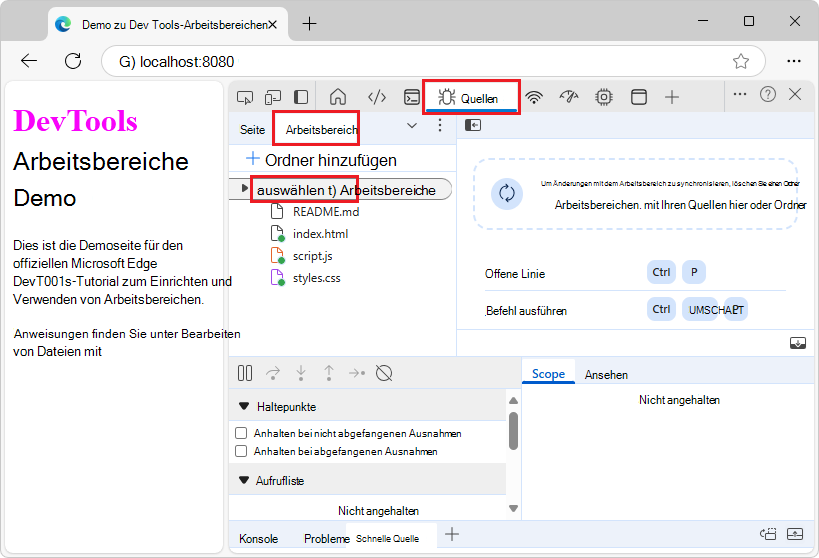Select the Arbeitsbereich navigator tab
Image resolution: width=819 pixels, height=558 pixels.
click(x=322, y=130)
